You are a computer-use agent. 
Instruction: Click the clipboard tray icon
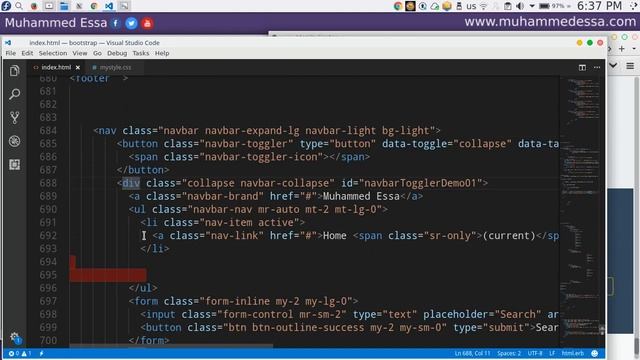pyautogui.click(x=508, y=6)
